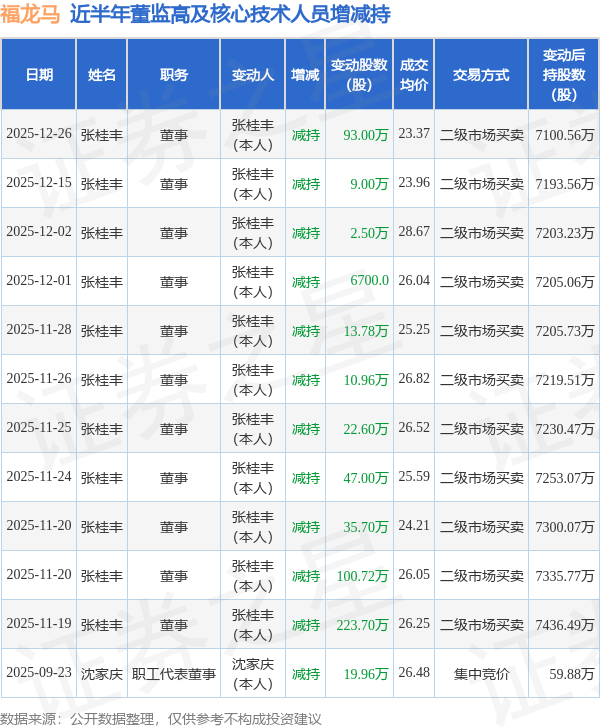Click the 93.00万 share change value
This screenshot has width=600, height=728.
tap(365, 135)
